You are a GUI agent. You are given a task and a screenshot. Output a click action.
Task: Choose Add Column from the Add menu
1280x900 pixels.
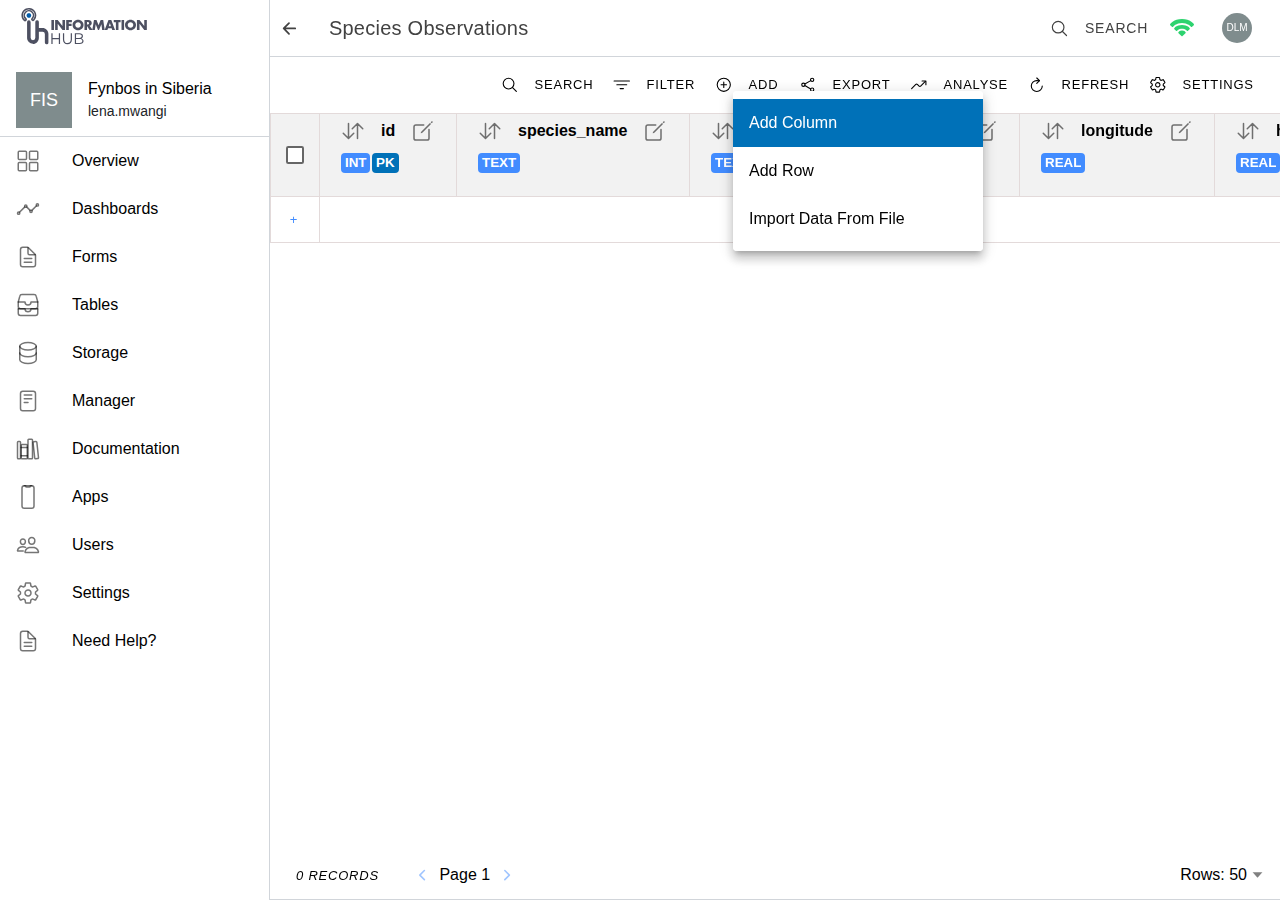pyautogui.click(x=858, y=123)
